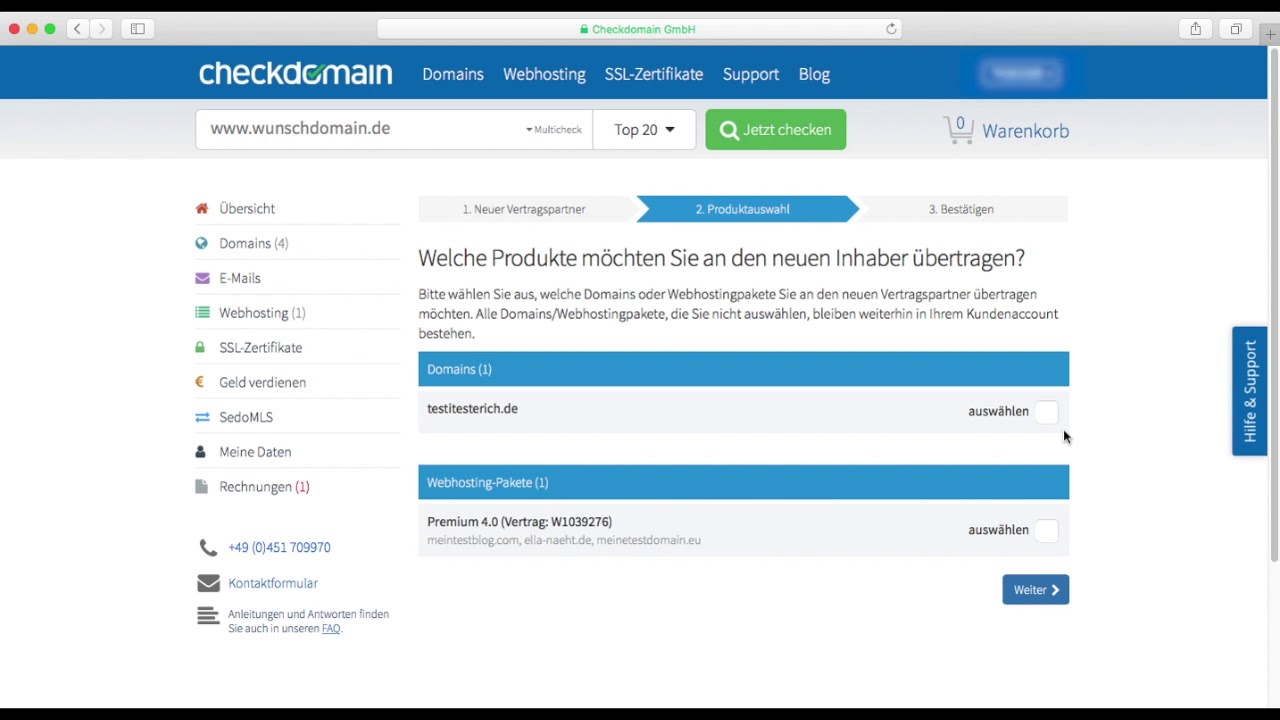Click the Weiter button
Viewport: 1280px width, 720px height.
[1036, 590]
